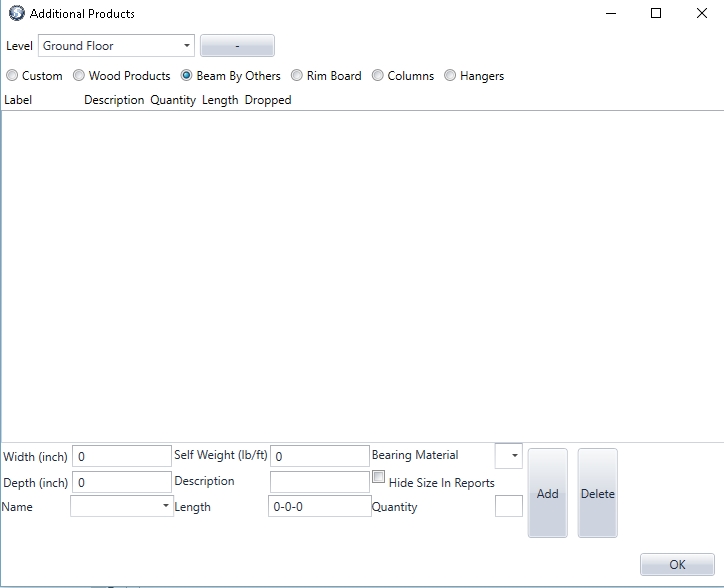Click the Additional Products window app icon

pyautogui.click(x=17, y=14)
